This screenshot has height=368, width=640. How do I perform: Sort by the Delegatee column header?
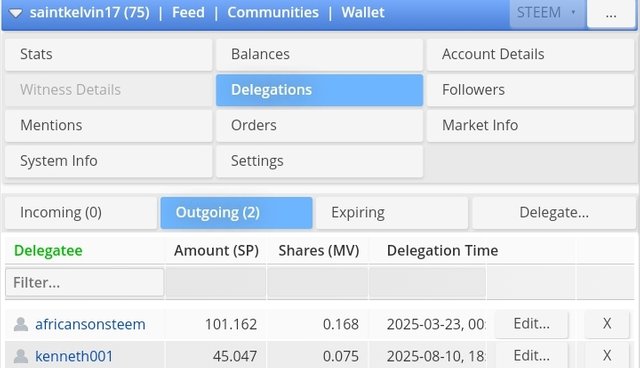click(x=48, y=251)
